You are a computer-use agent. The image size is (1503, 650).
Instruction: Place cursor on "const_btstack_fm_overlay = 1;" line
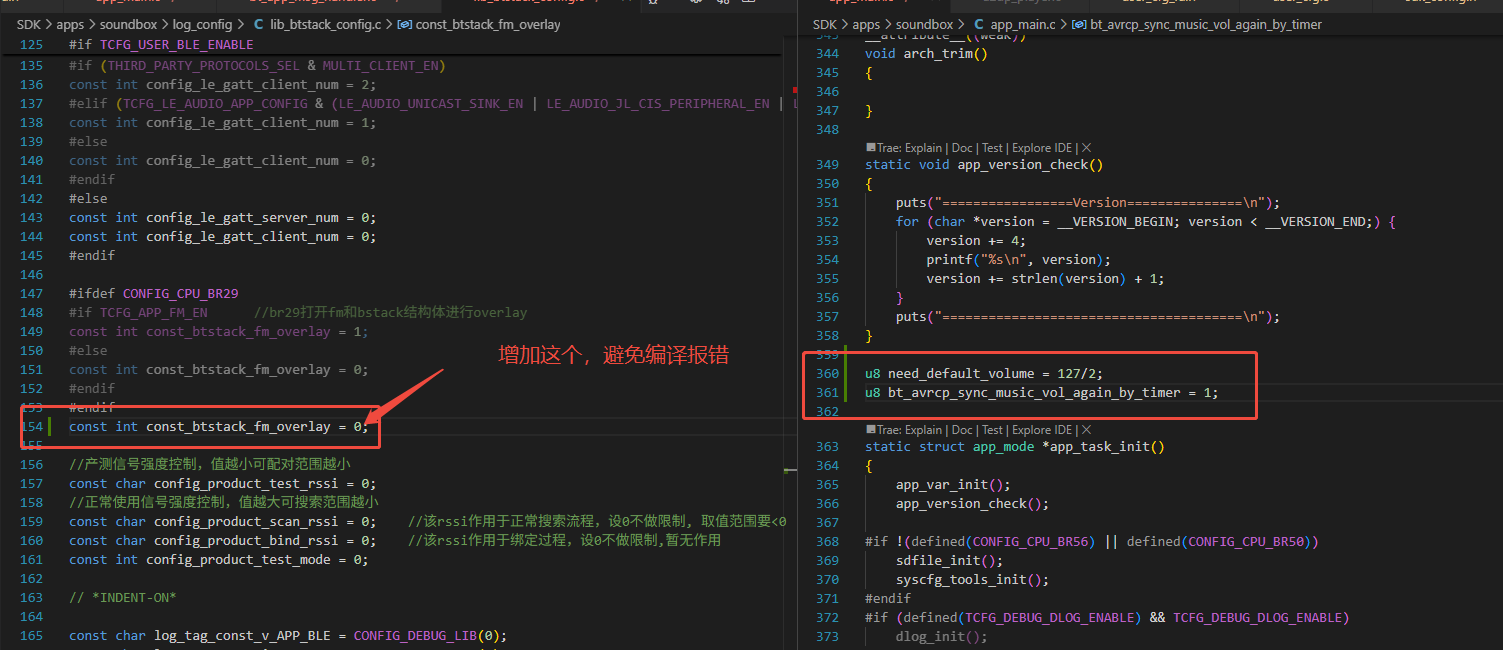pyautogui.click(x=219, y=332)
